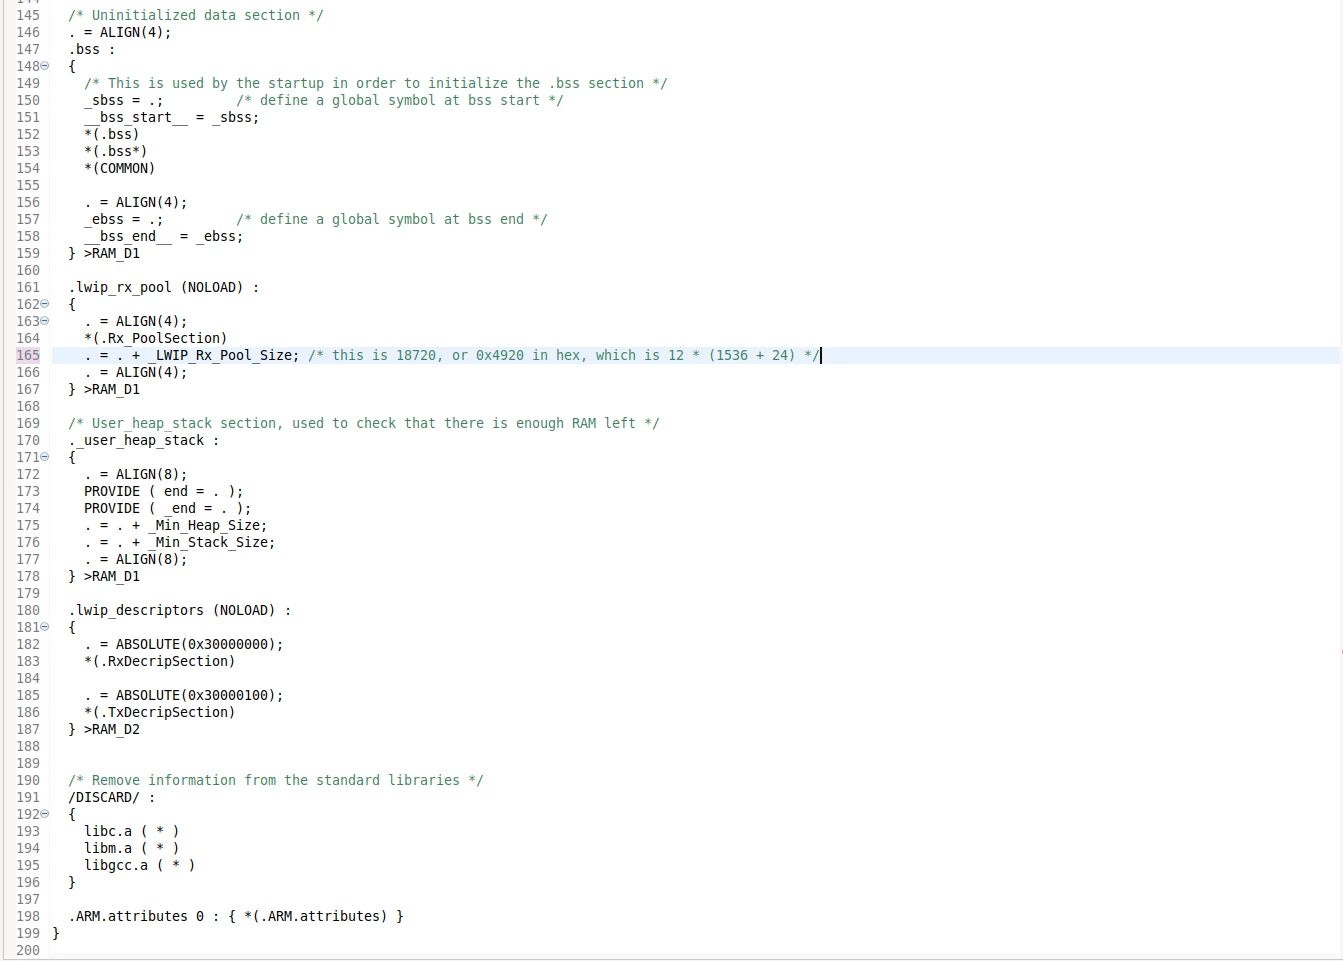Click '_ebss = .;' assignment

(x=123, y=219)
